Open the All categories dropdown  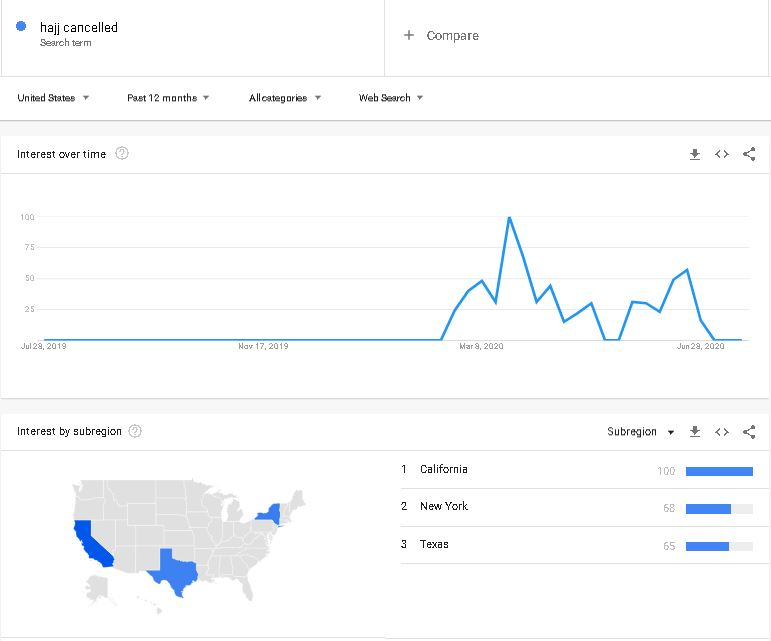(285, 98)
